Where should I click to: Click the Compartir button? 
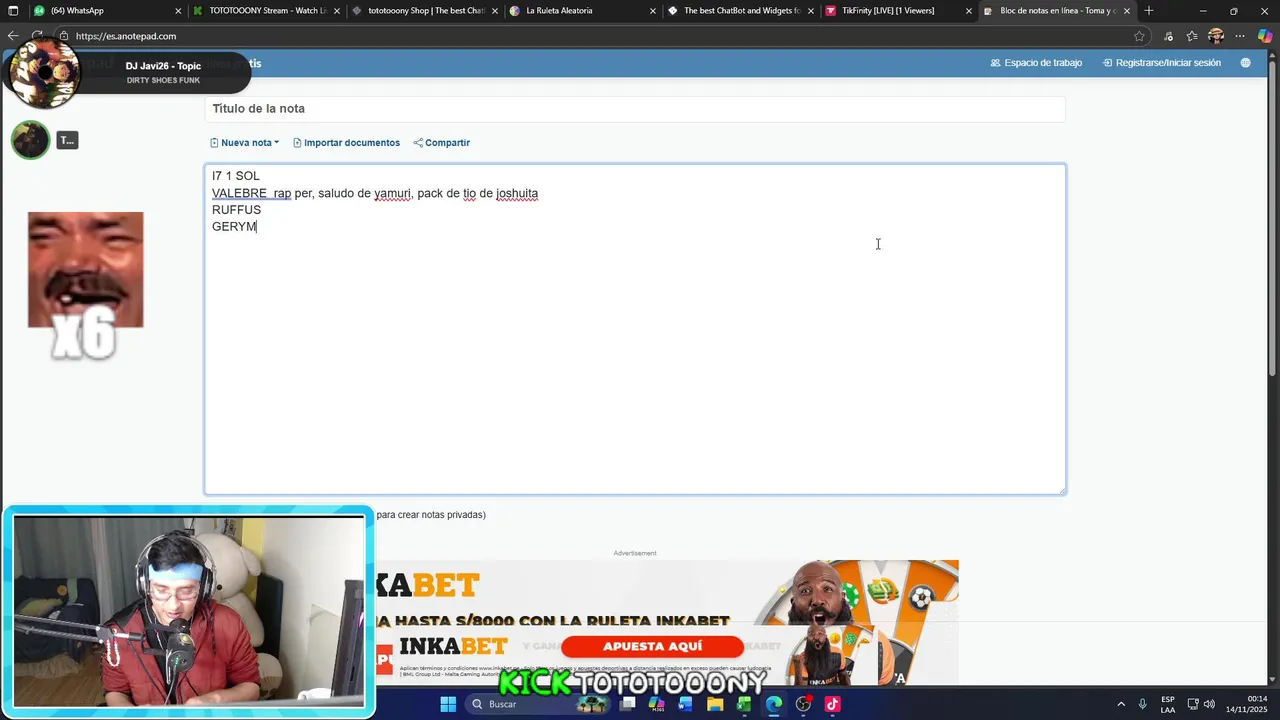[x=442, y=143]
